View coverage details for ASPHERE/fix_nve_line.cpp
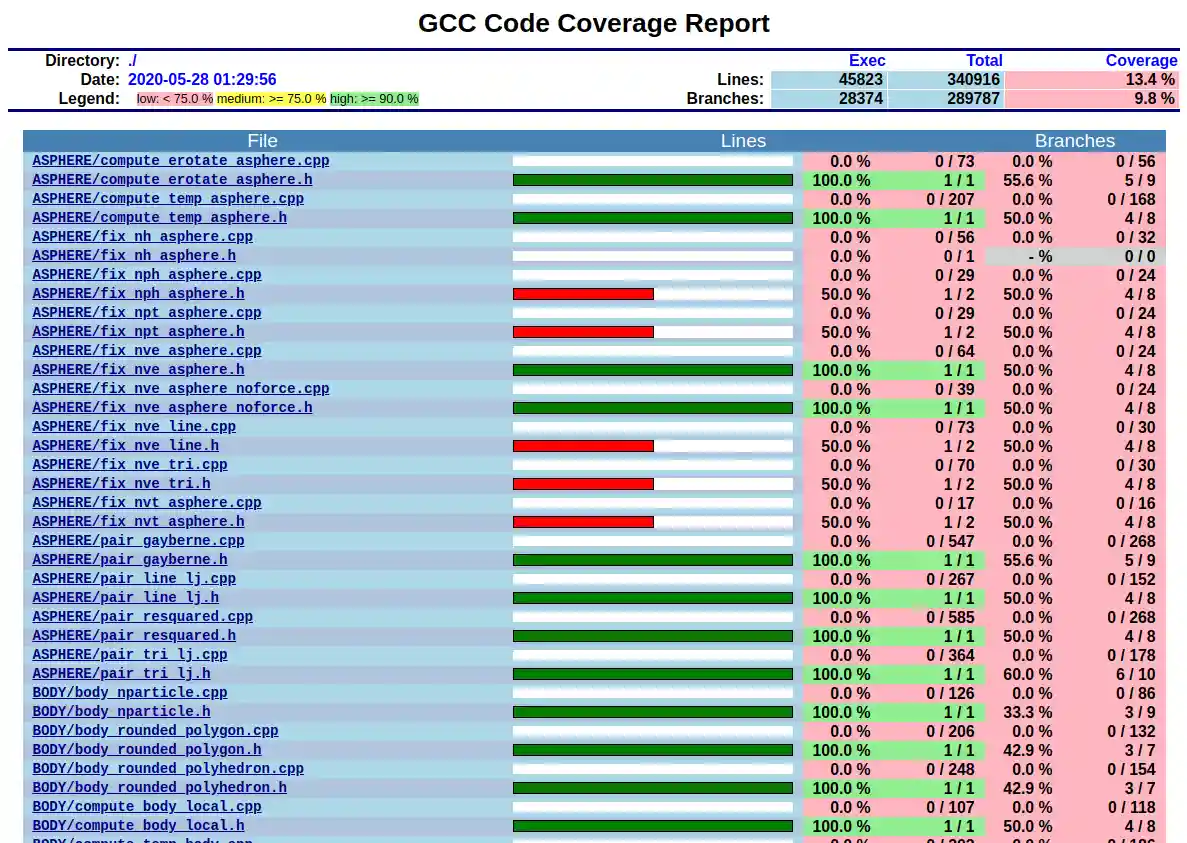 click(x=134, y=426)
